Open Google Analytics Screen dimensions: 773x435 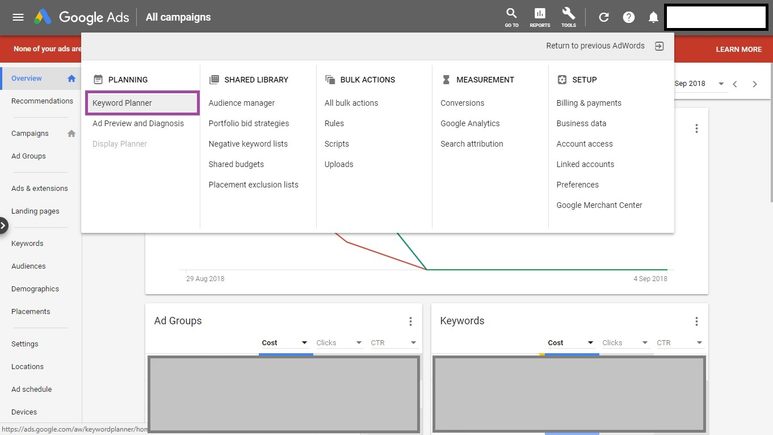470,123
